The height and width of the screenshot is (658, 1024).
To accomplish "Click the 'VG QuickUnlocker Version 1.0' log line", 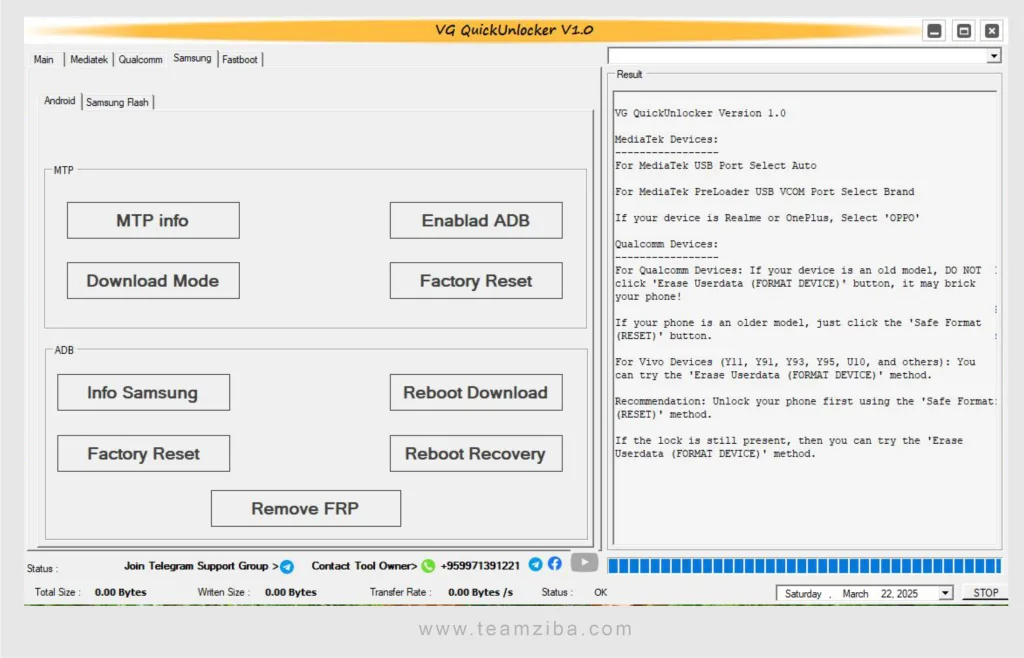I will (700, 113).
